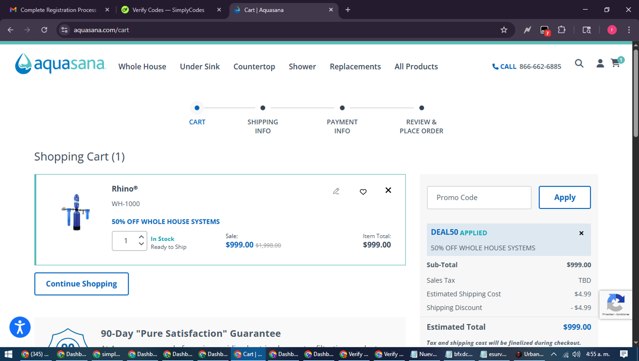Open the shopping cart icon in header
Screen dimensions: 639x361
(x=616, y=63)
